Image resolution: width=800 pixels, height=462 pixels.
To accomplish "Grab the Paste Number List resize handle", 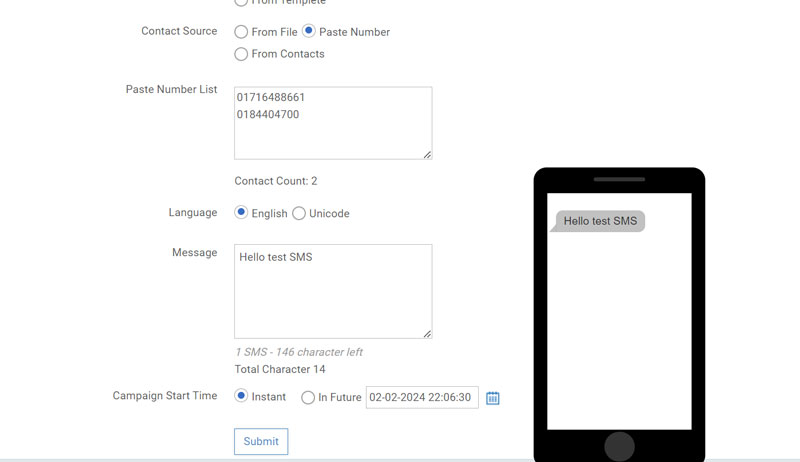I will [427, 154].
